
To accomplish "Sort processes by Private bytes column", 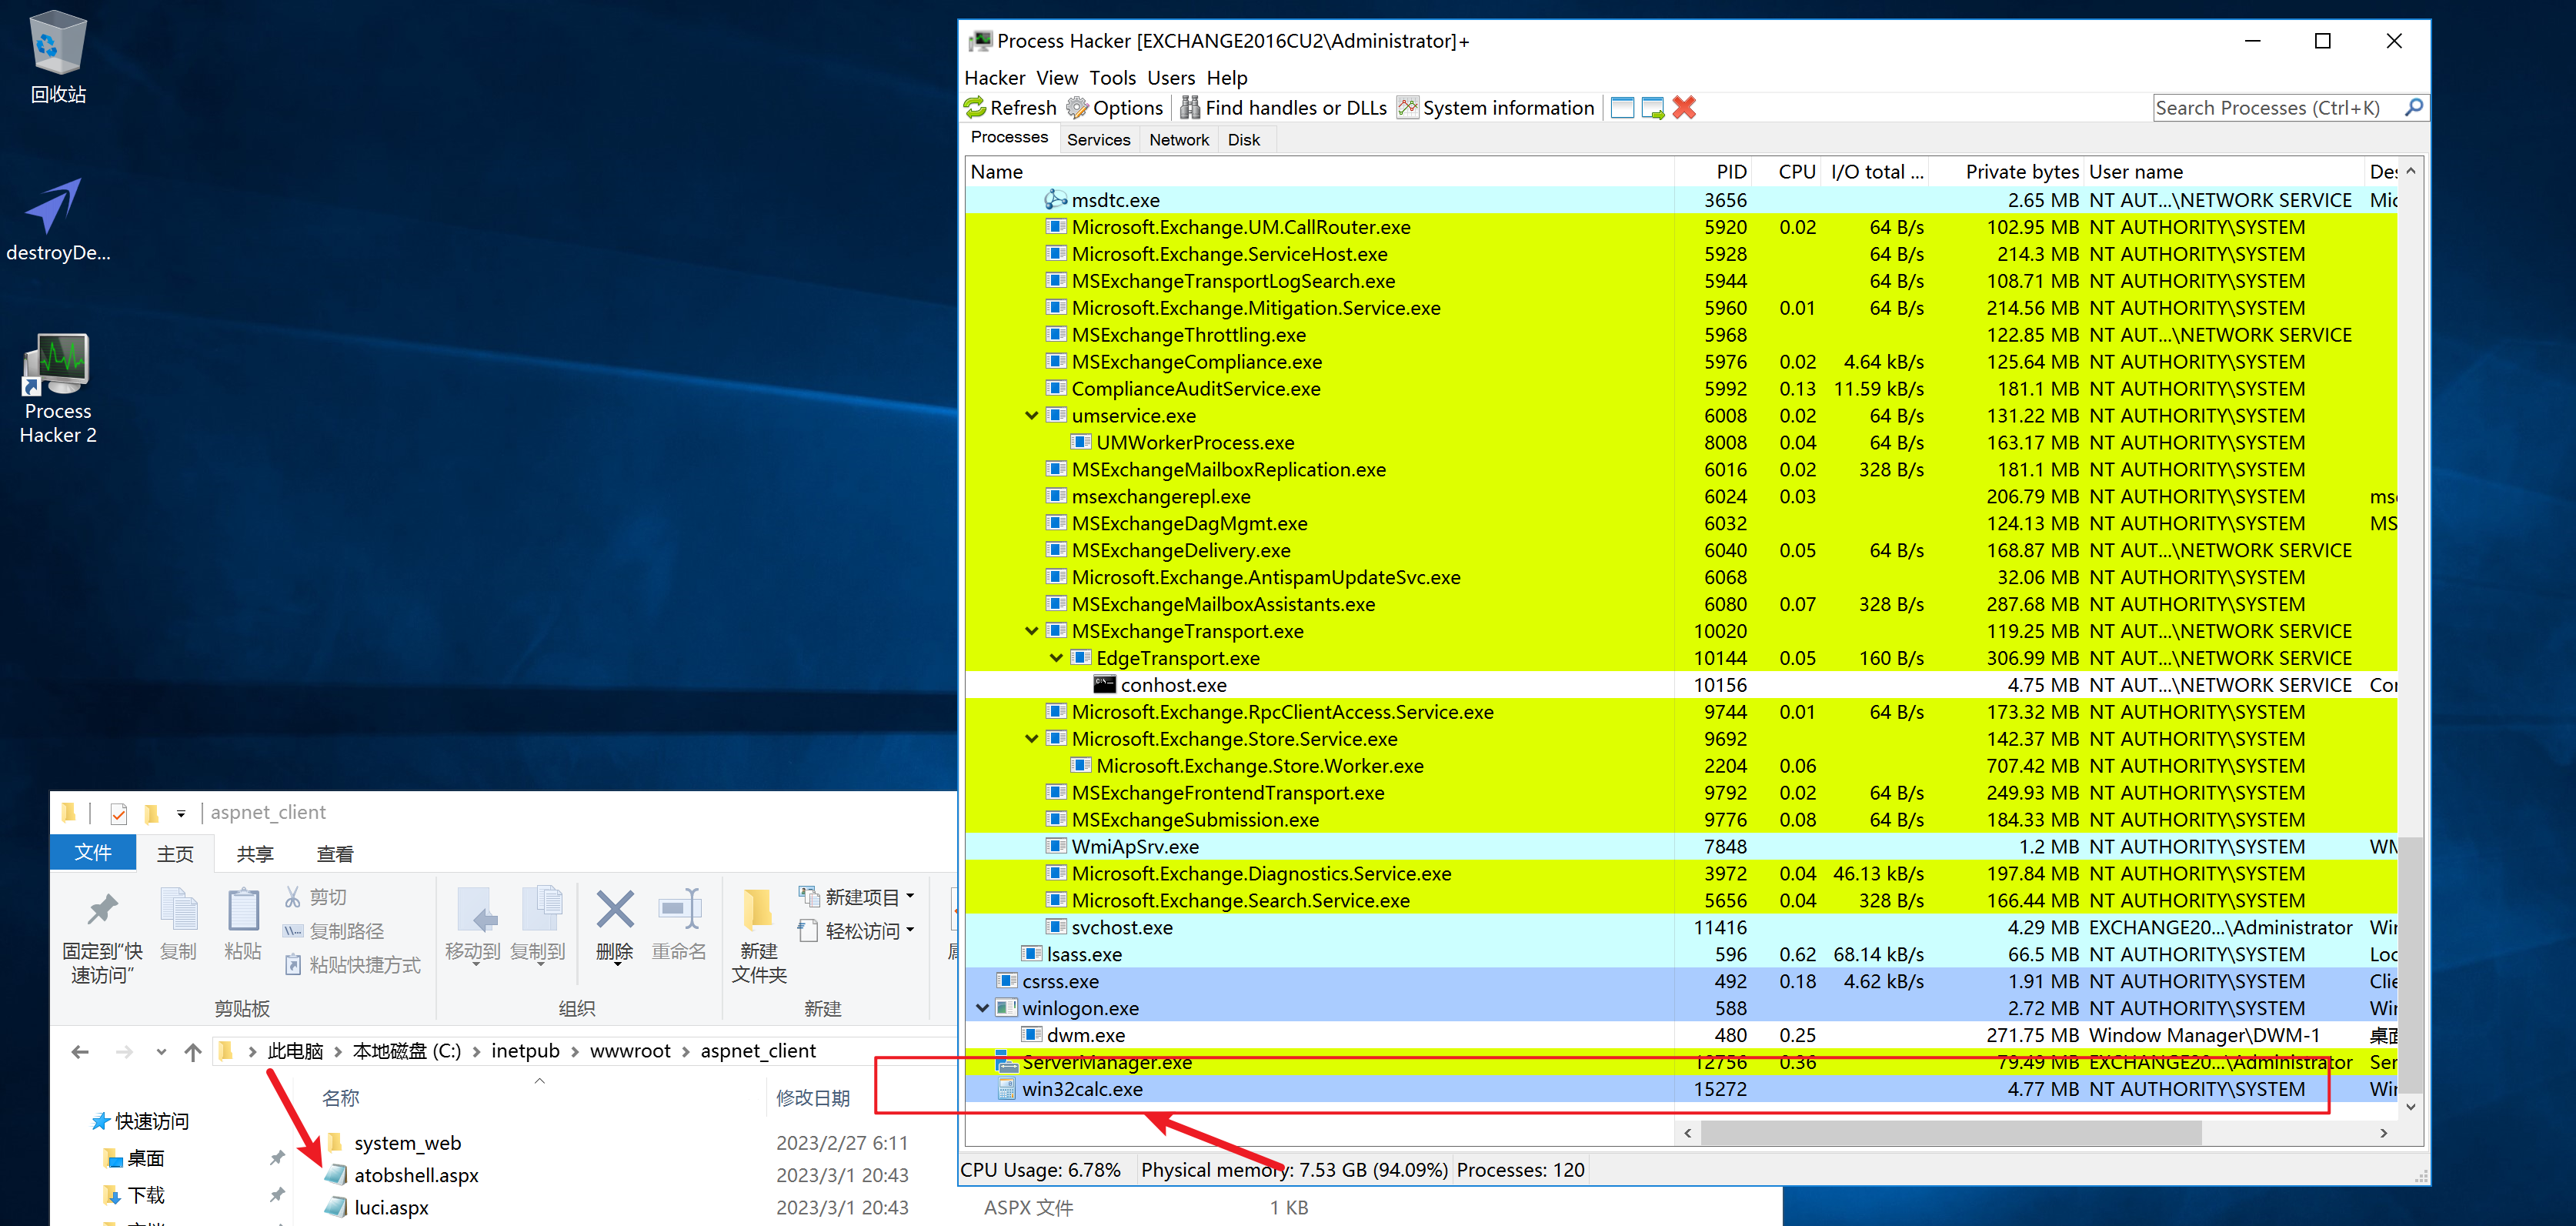I will point(2020,172).
